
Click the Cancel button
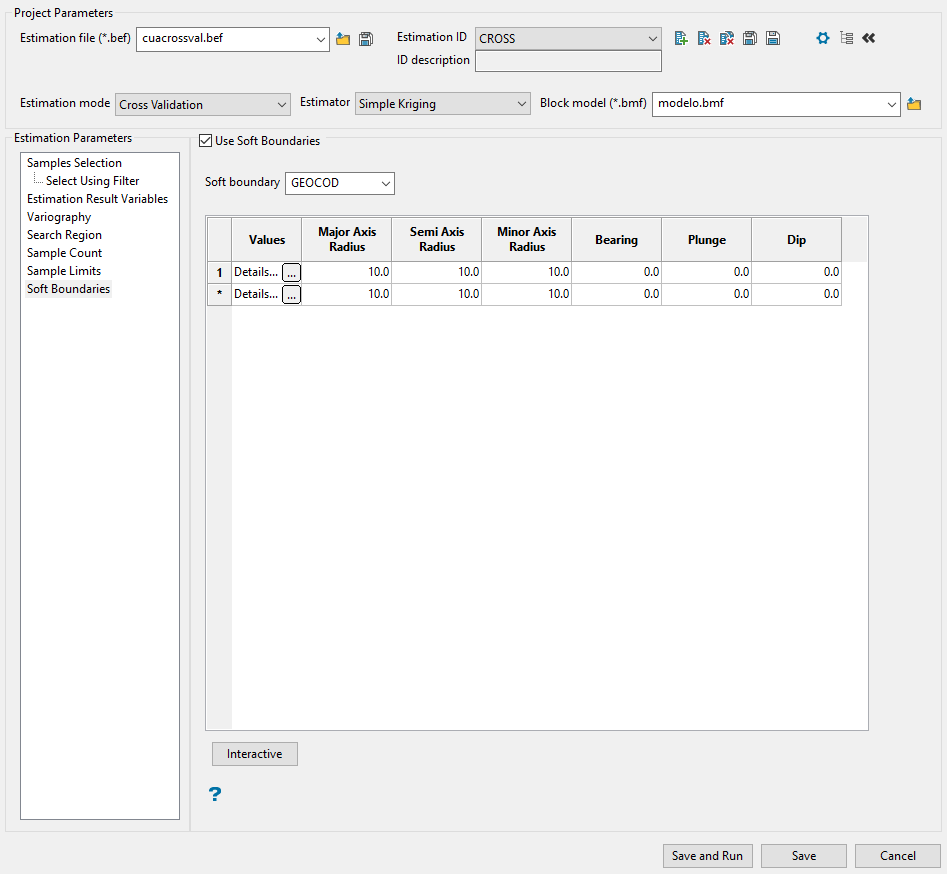point(897,856)
